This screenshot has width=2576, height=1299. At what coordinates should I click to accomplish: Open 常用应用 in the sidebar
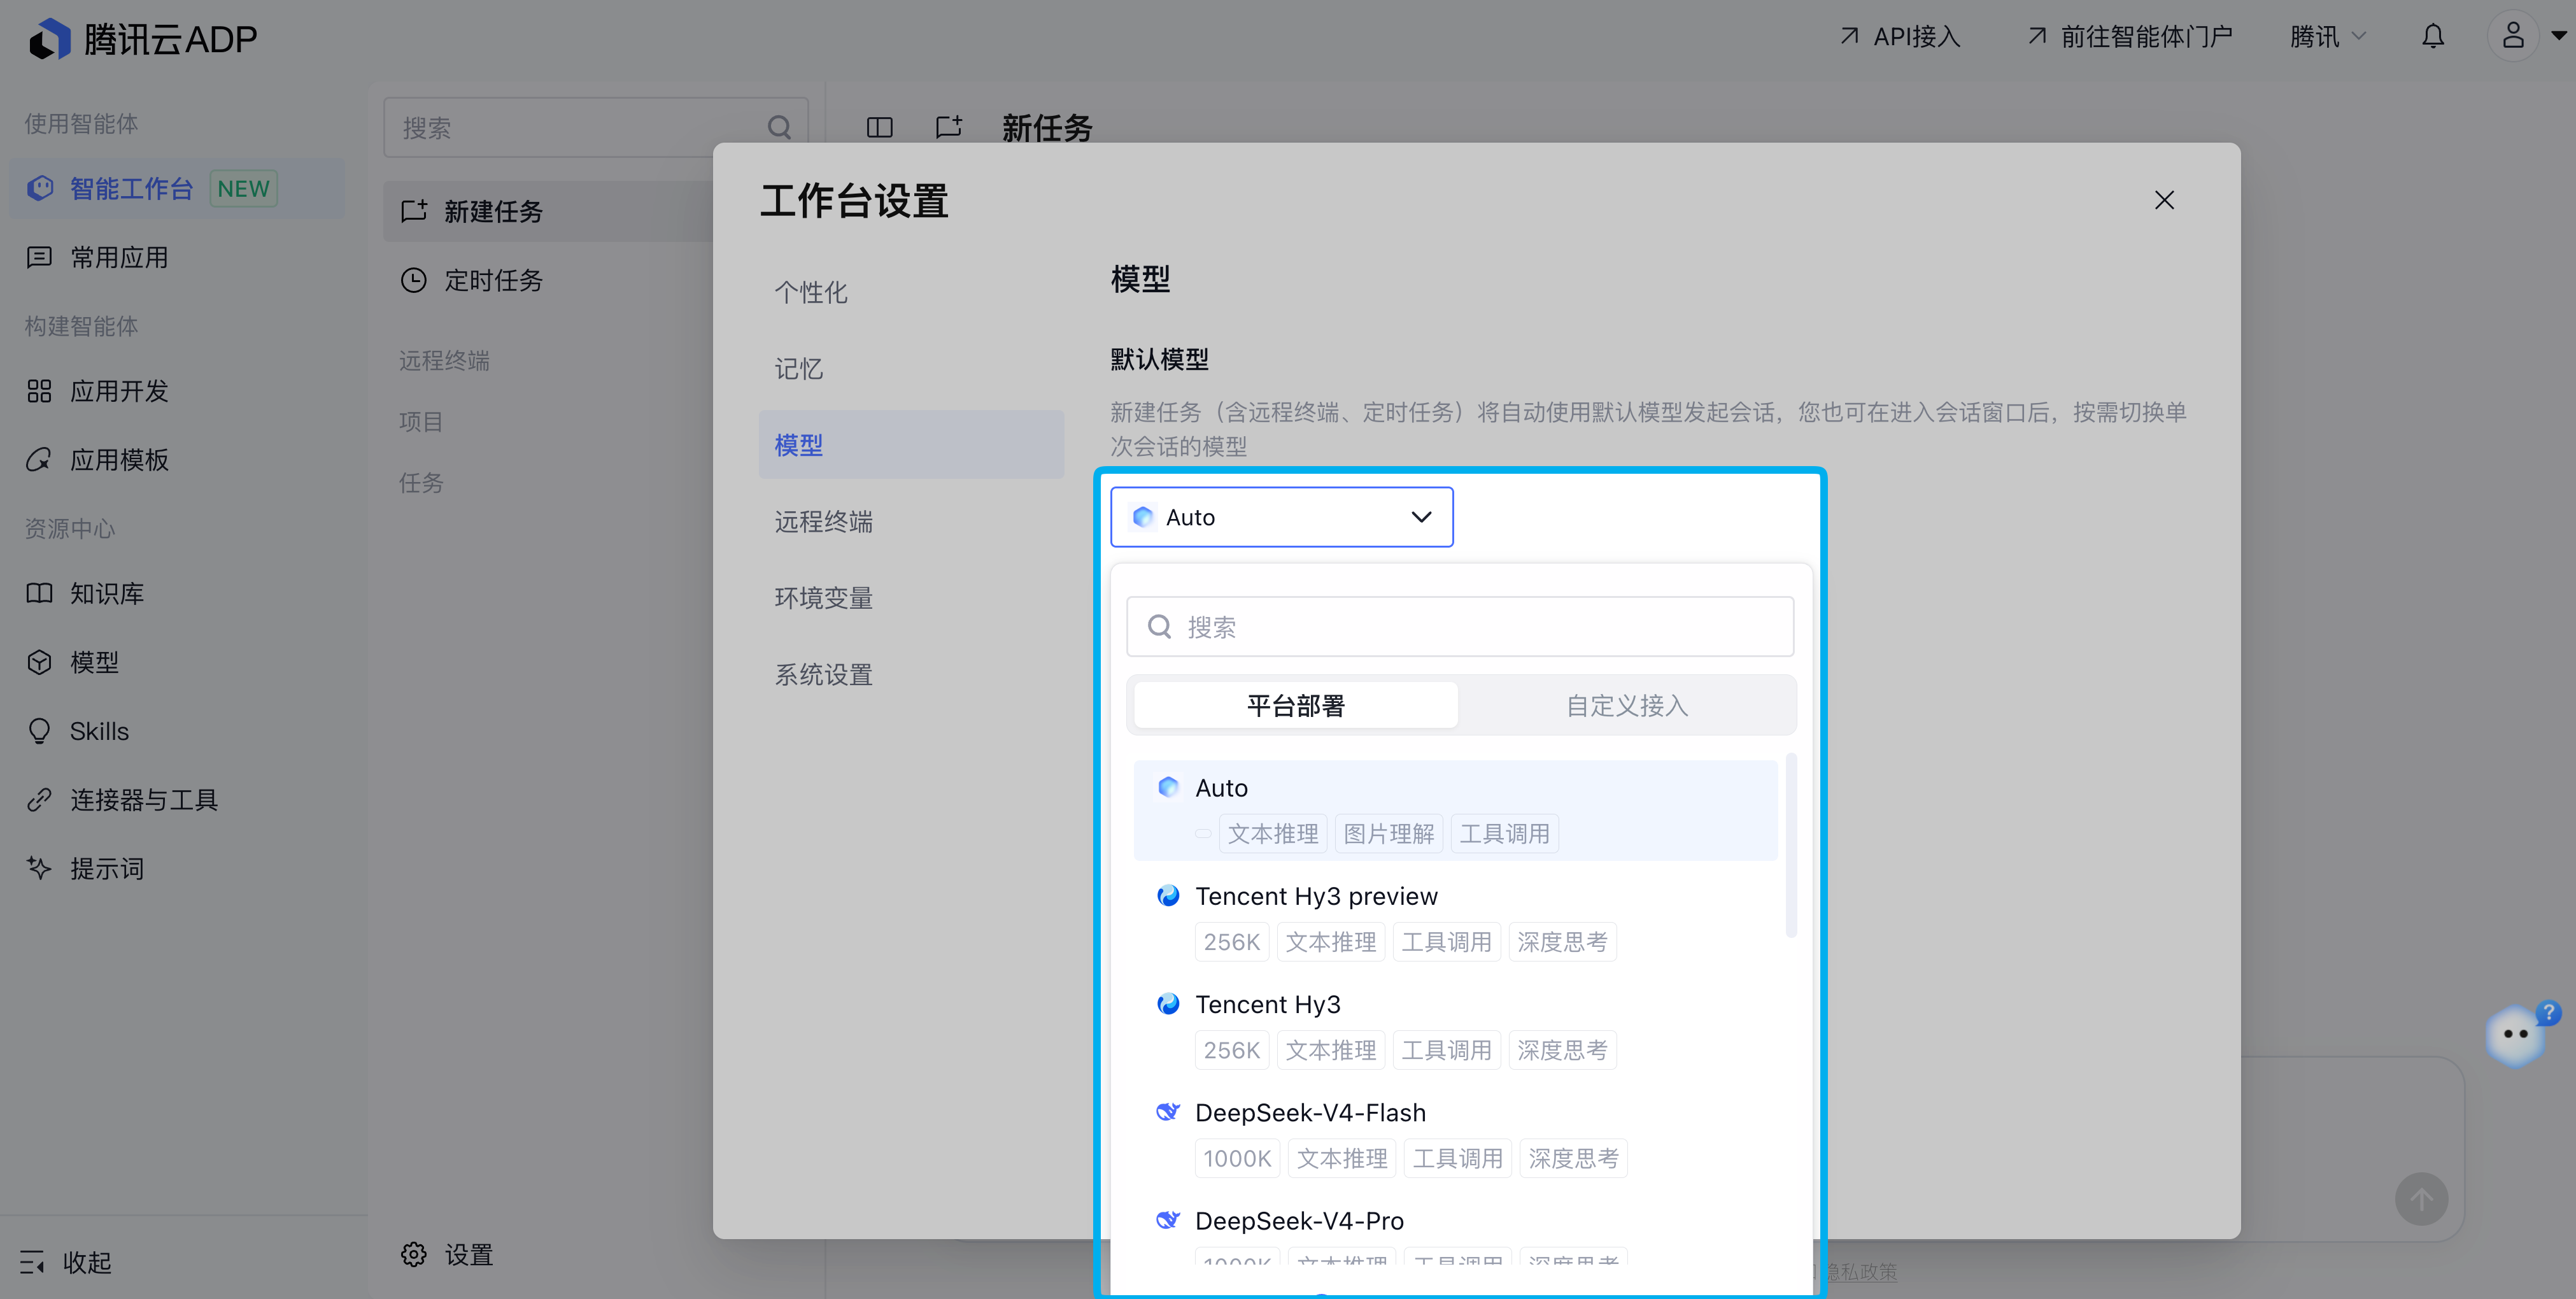[x=177, y=257]
